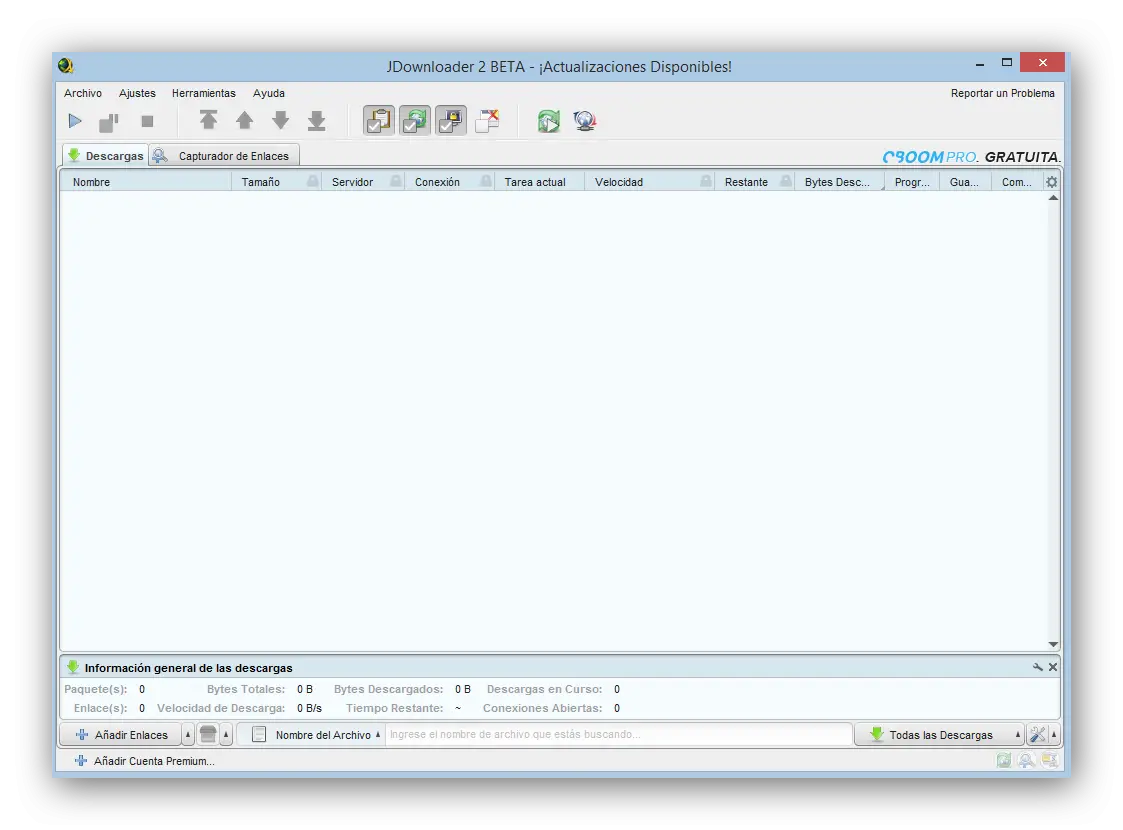The image size is (1123, 830).
Task: Open the Archivo menu
Action: 83,93
